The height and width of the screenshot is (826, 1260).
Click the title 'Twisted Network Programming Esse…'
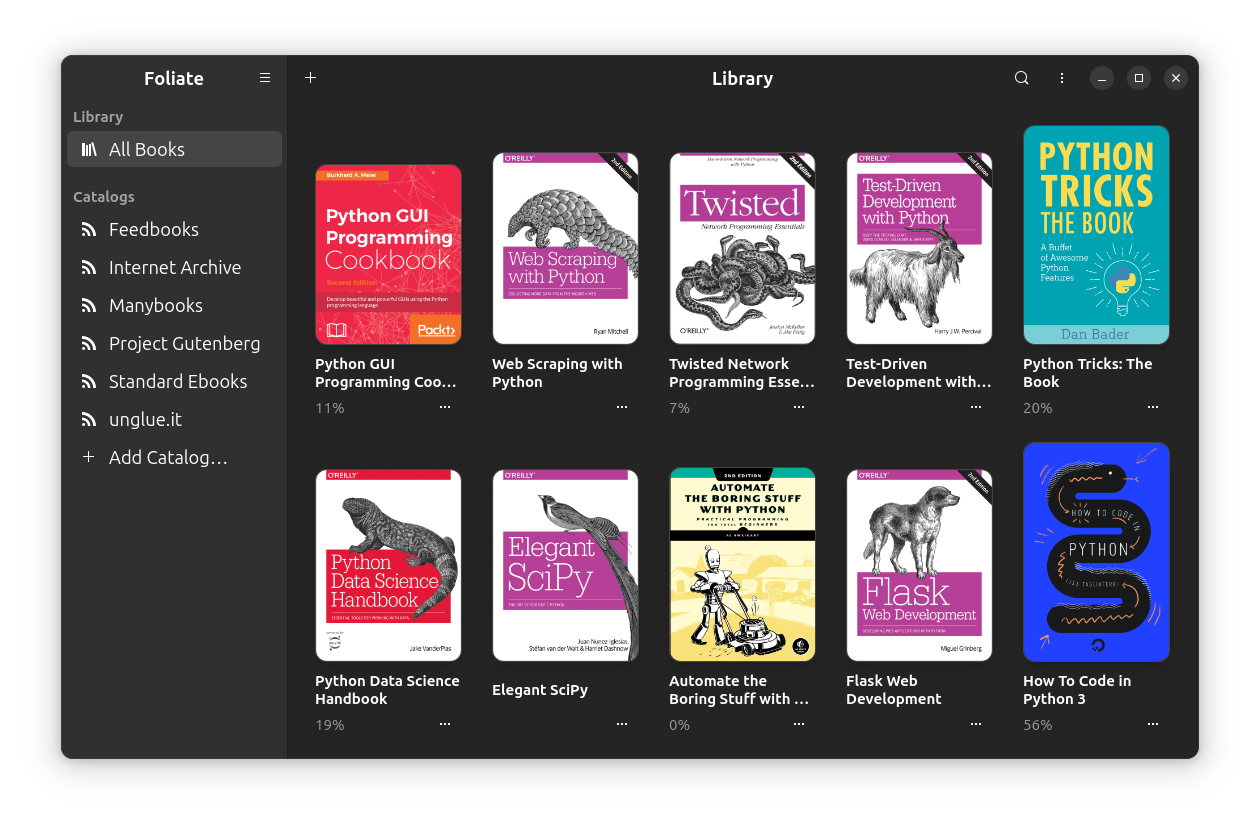[742, 373]
